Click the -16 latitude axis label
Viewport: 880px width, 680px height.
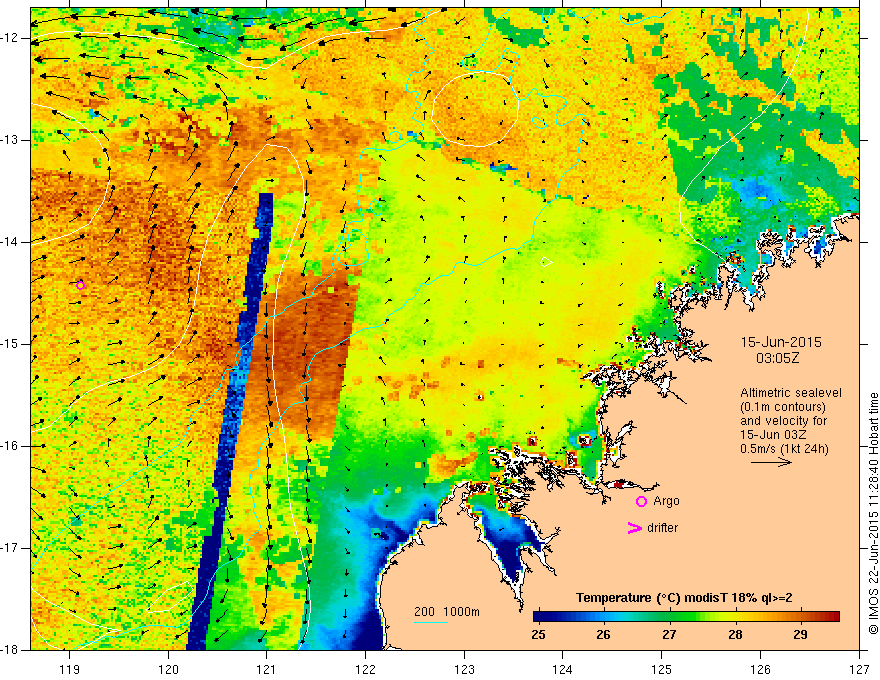pos(10,446)
